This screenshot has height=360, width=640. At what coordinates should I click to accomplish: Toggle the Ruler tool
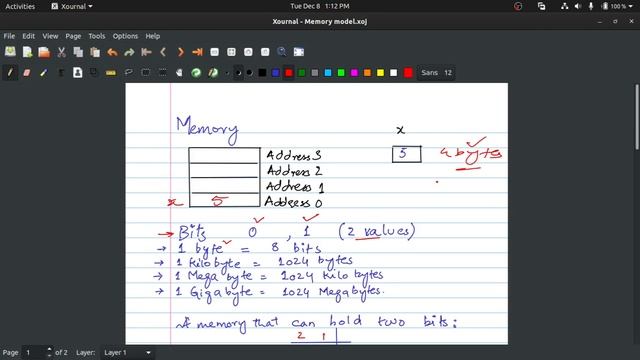111,73
